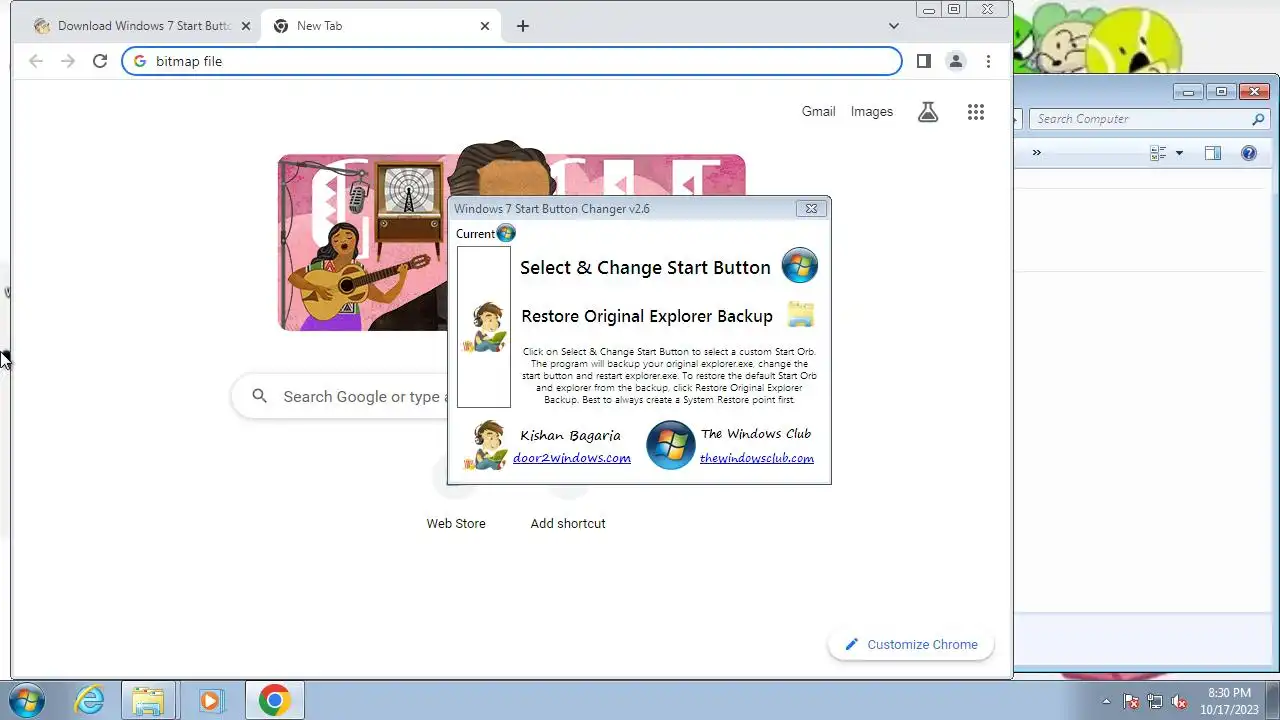Click Search Computer field in Explorer window
1280x720 pixels.
click(1150, 119)
